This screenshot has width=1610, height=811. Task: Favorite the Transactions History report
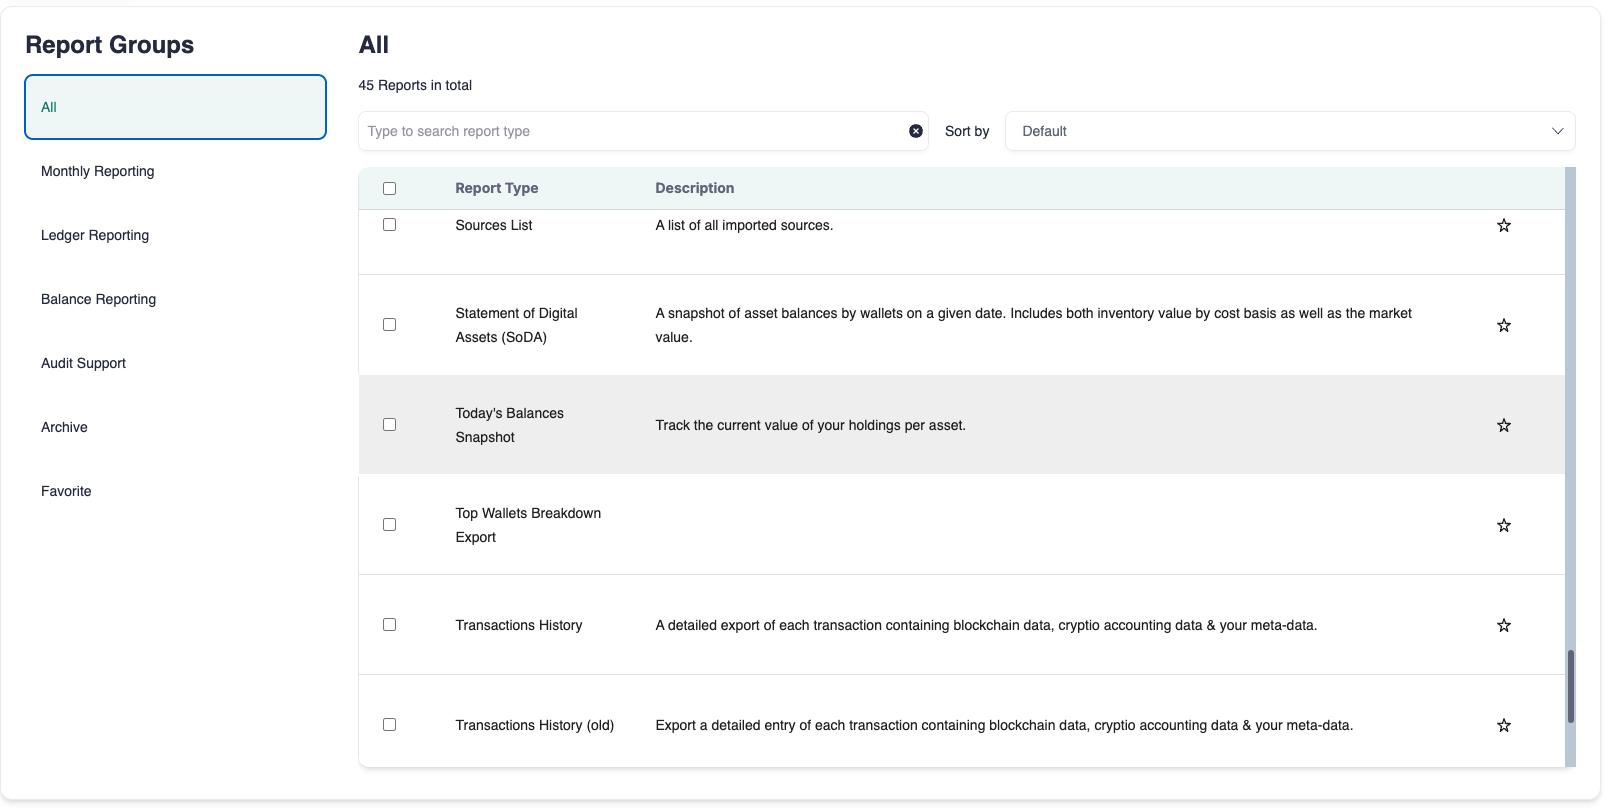click(1503, 626)
